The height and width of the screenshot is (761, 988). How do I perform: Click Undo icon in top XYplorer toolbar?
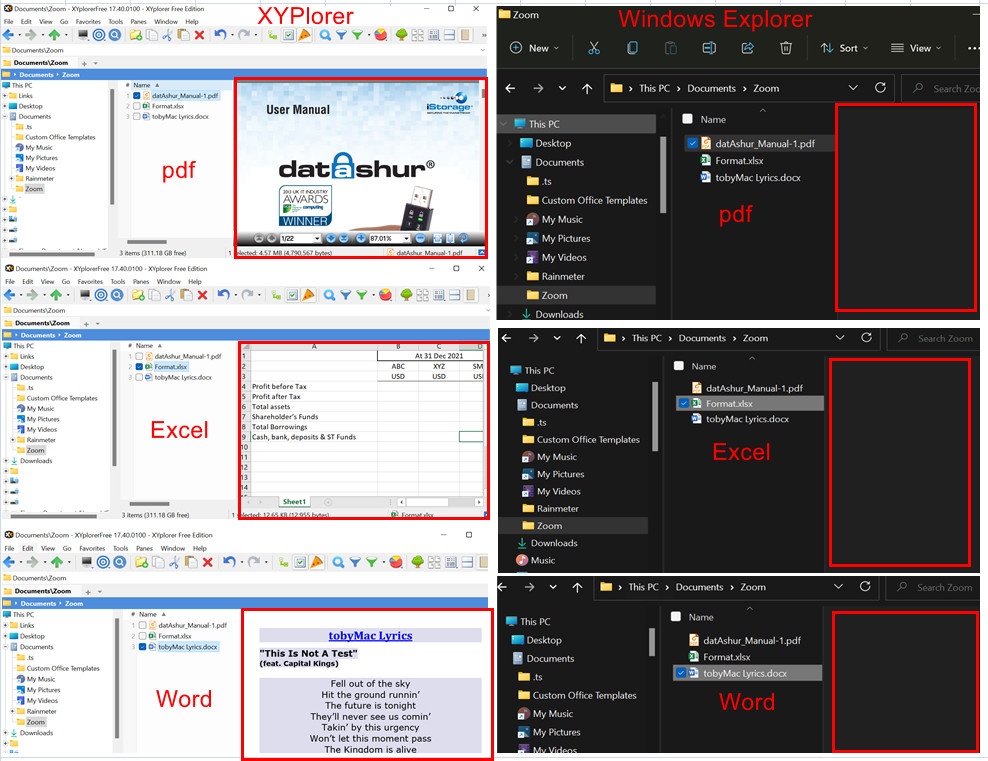(x=219, y=35)
